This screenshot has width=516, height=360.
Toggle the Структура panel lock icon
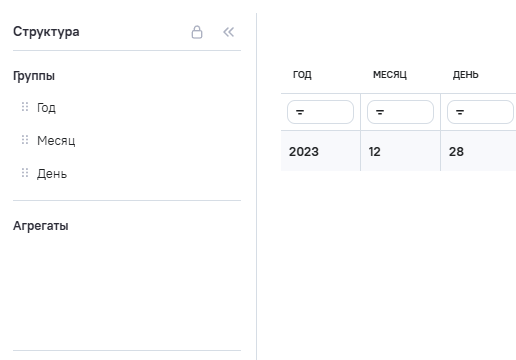point(197,32)
